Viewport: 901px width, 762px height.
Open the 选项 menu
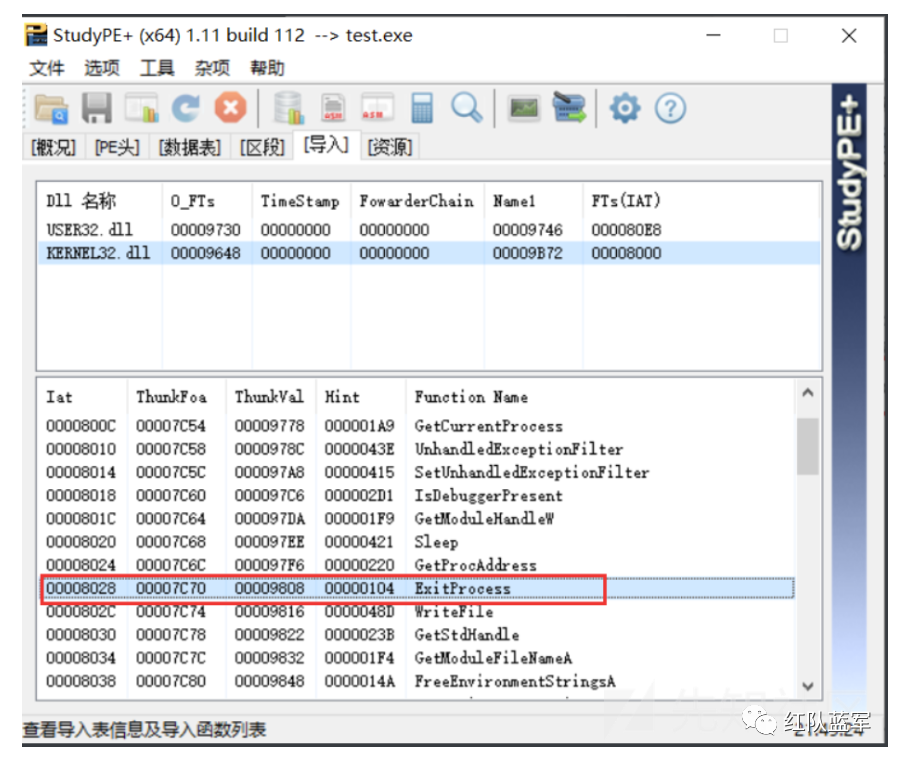[102, 68]
